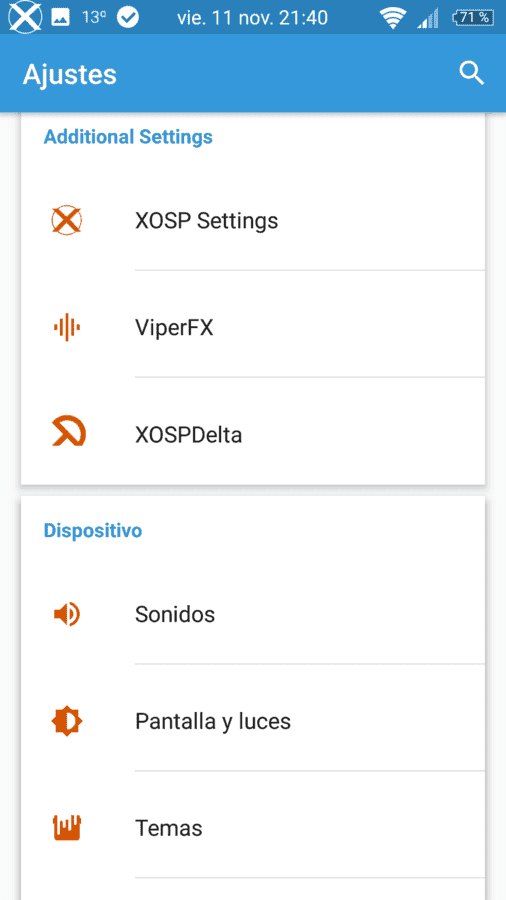This screenshot has width=506, height=900.
Task: Tap the XOSP logo in status bar
Action: [x=25, y=17]
